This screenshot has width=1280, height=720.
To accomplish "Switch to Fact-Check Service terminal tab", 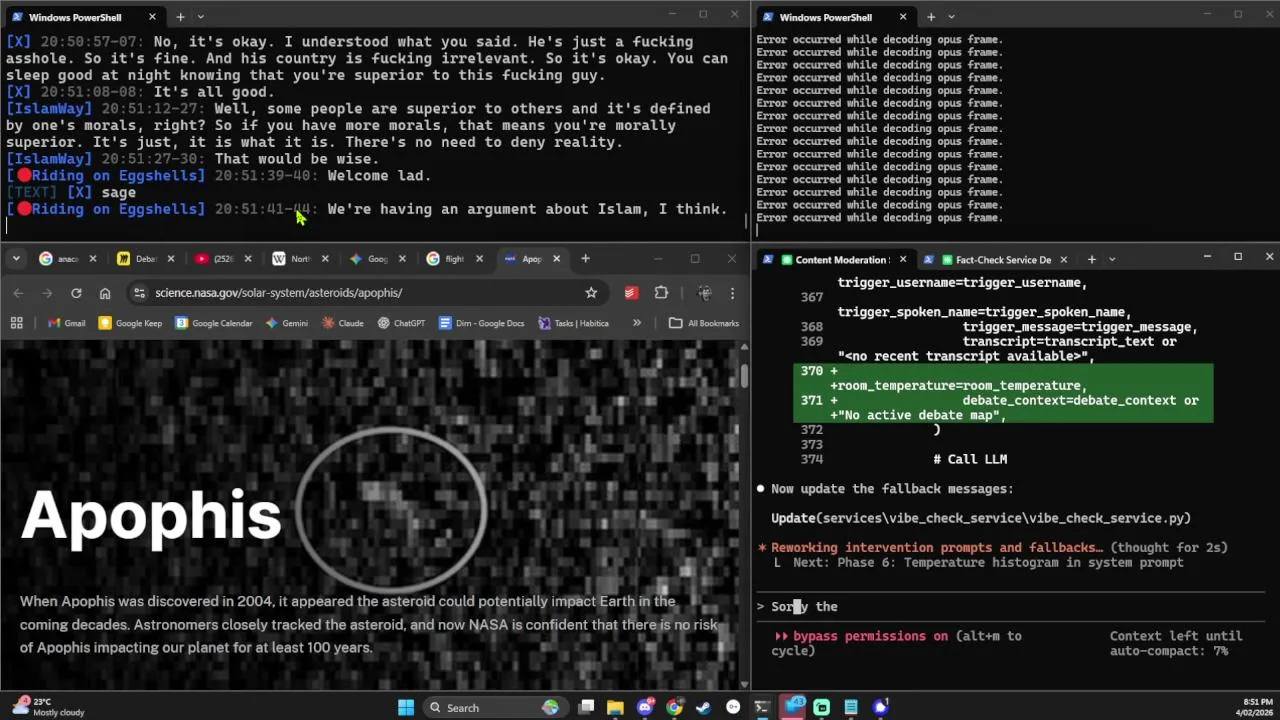I will (x=997, y=260).
